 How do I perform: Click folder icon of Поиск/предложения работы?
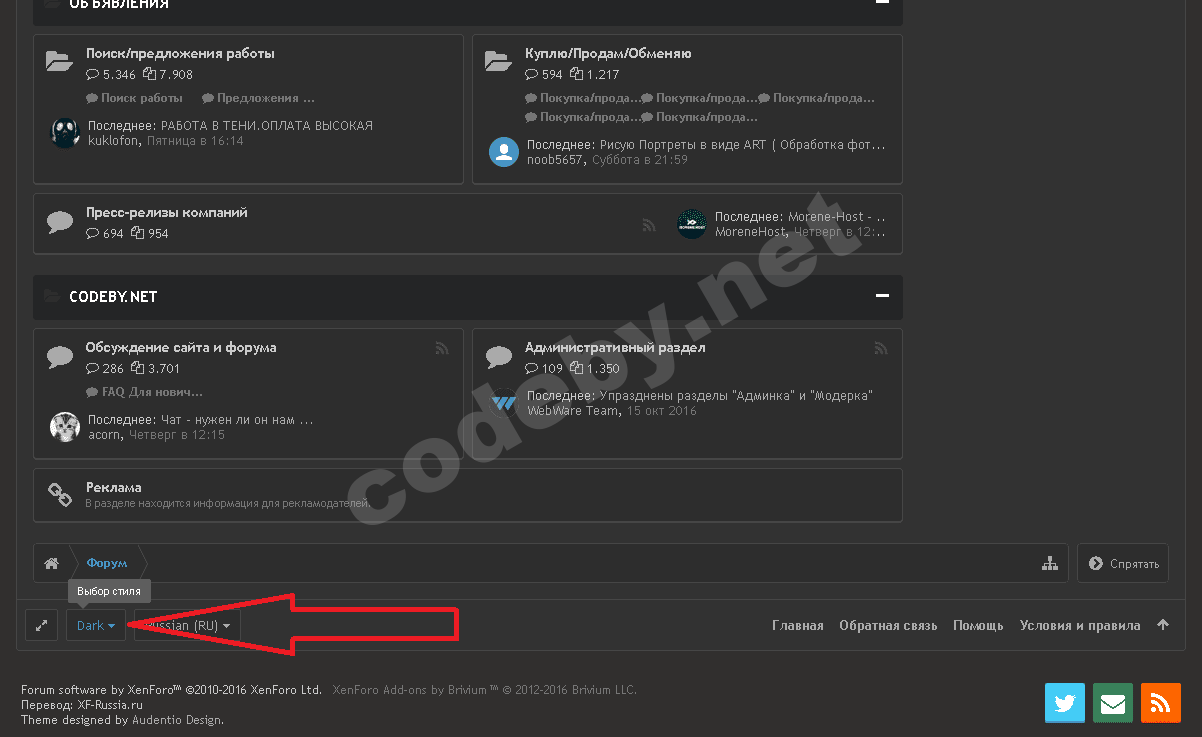coord(60,62)
